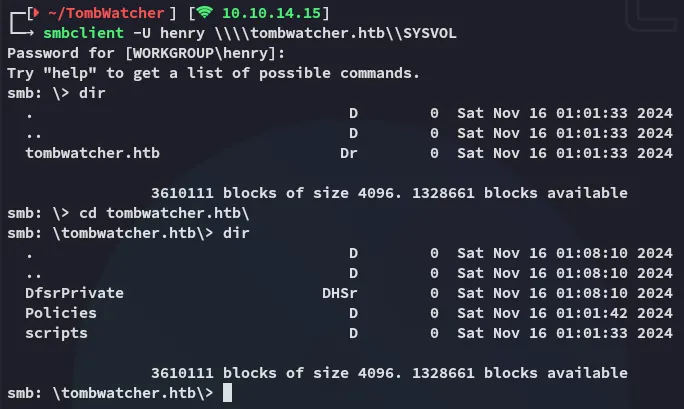Select the scripts directory entry
The height and width of the screenshot is (409, 684).
(57, 333)
